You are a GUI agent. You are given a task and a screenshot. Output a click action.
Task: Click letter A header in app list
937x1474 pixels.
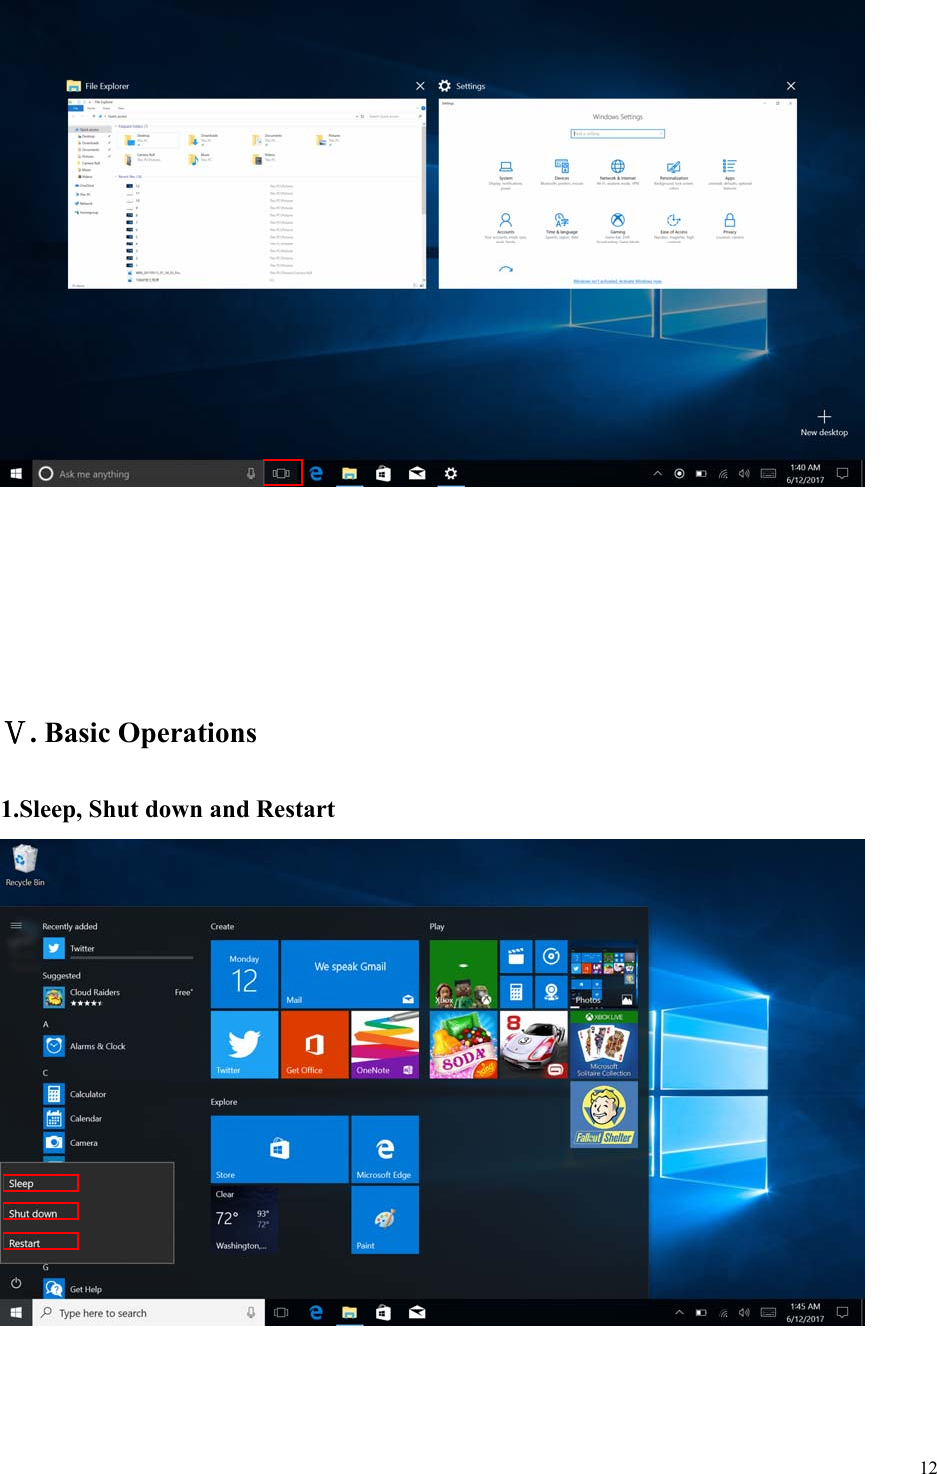(46, 1024)
